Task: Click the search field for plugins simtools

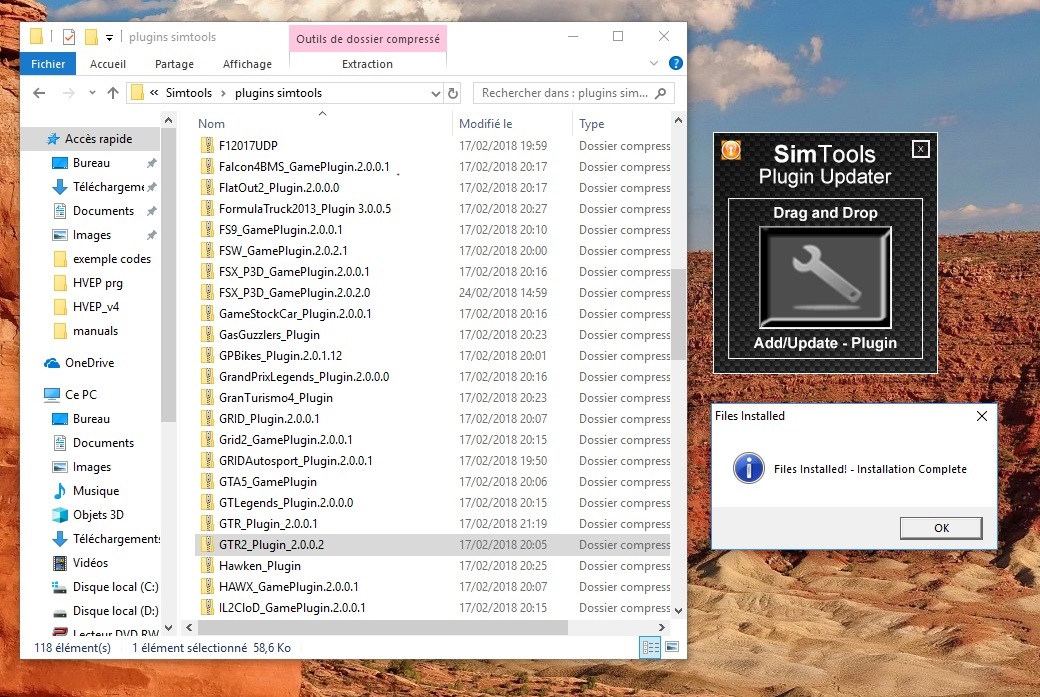Action: [565, 93]
